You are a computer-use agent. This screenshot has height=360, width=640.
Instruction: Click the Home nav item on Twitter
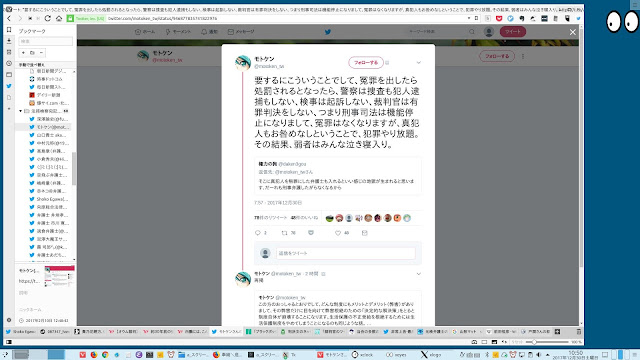click(x=145, y=31)
